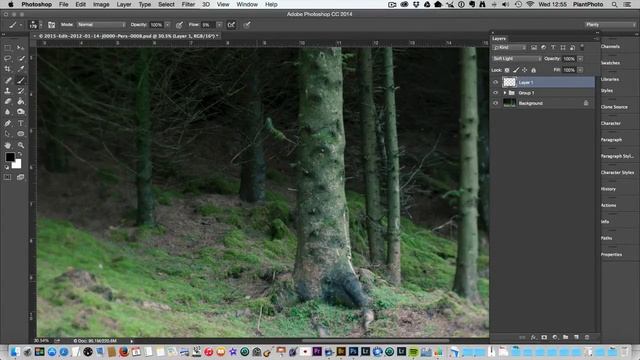Select the Lasso tool

click(8, 58)
